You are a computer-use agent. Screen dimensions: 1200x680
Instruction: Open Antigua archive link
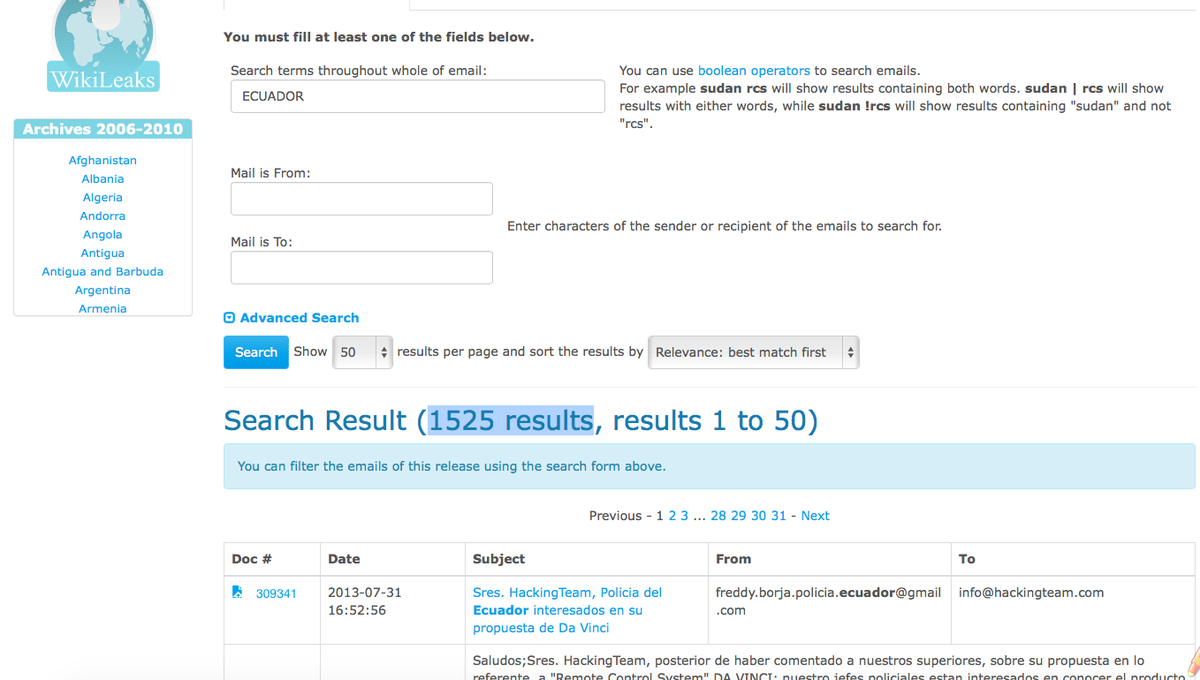[103, 253]
